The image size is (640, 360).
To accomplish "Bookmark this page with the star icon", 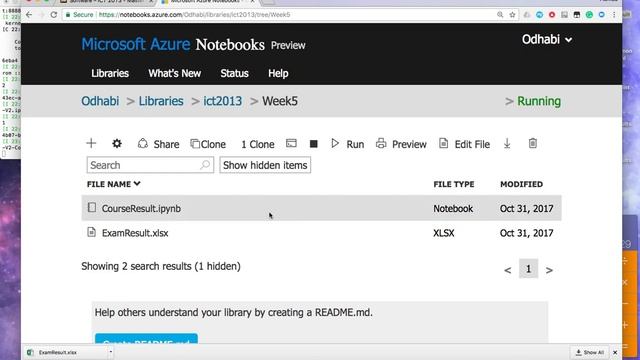I will click(x=512, y=15).
